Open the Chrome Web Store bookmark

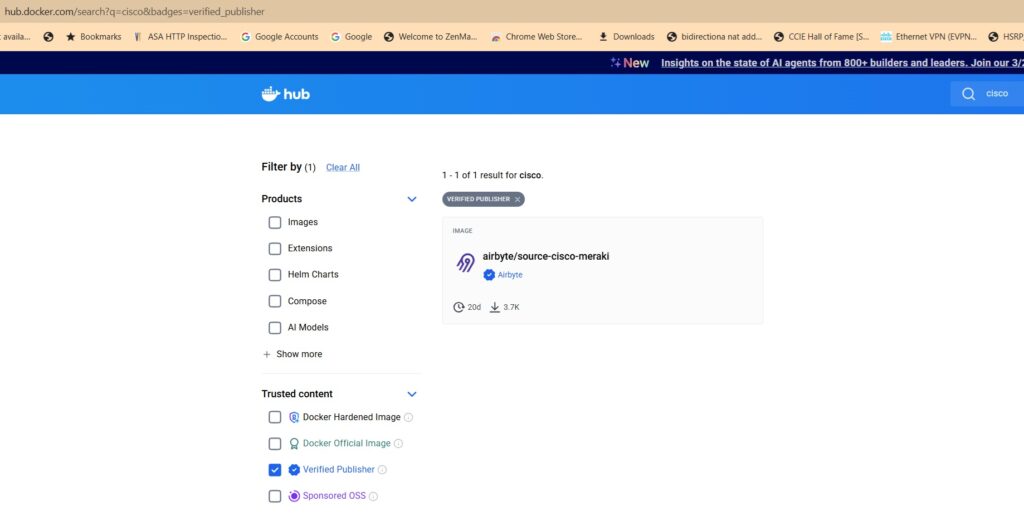536,37
